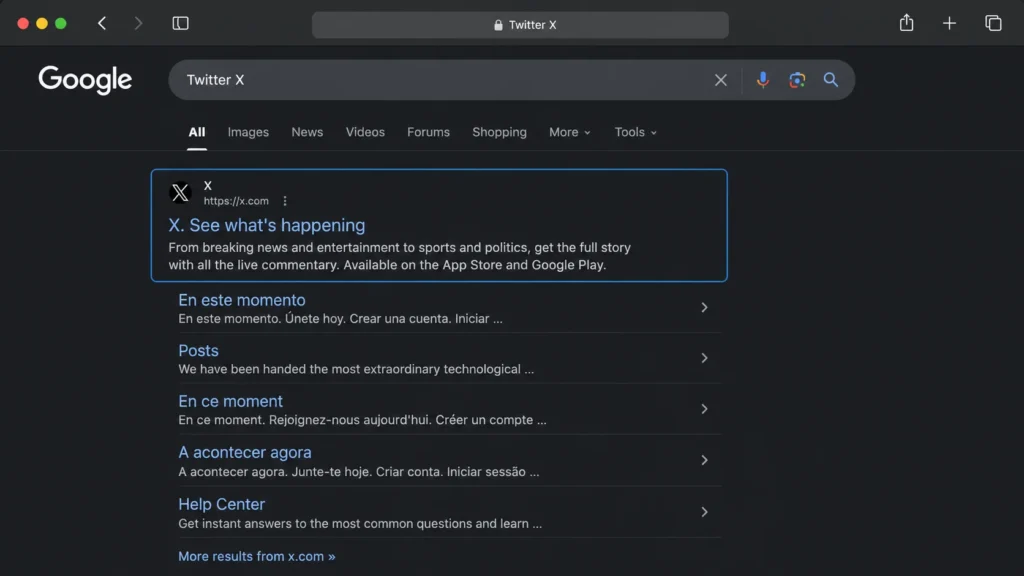Click the voice search microphone icon
The image size is (1024, 576).
762,80
